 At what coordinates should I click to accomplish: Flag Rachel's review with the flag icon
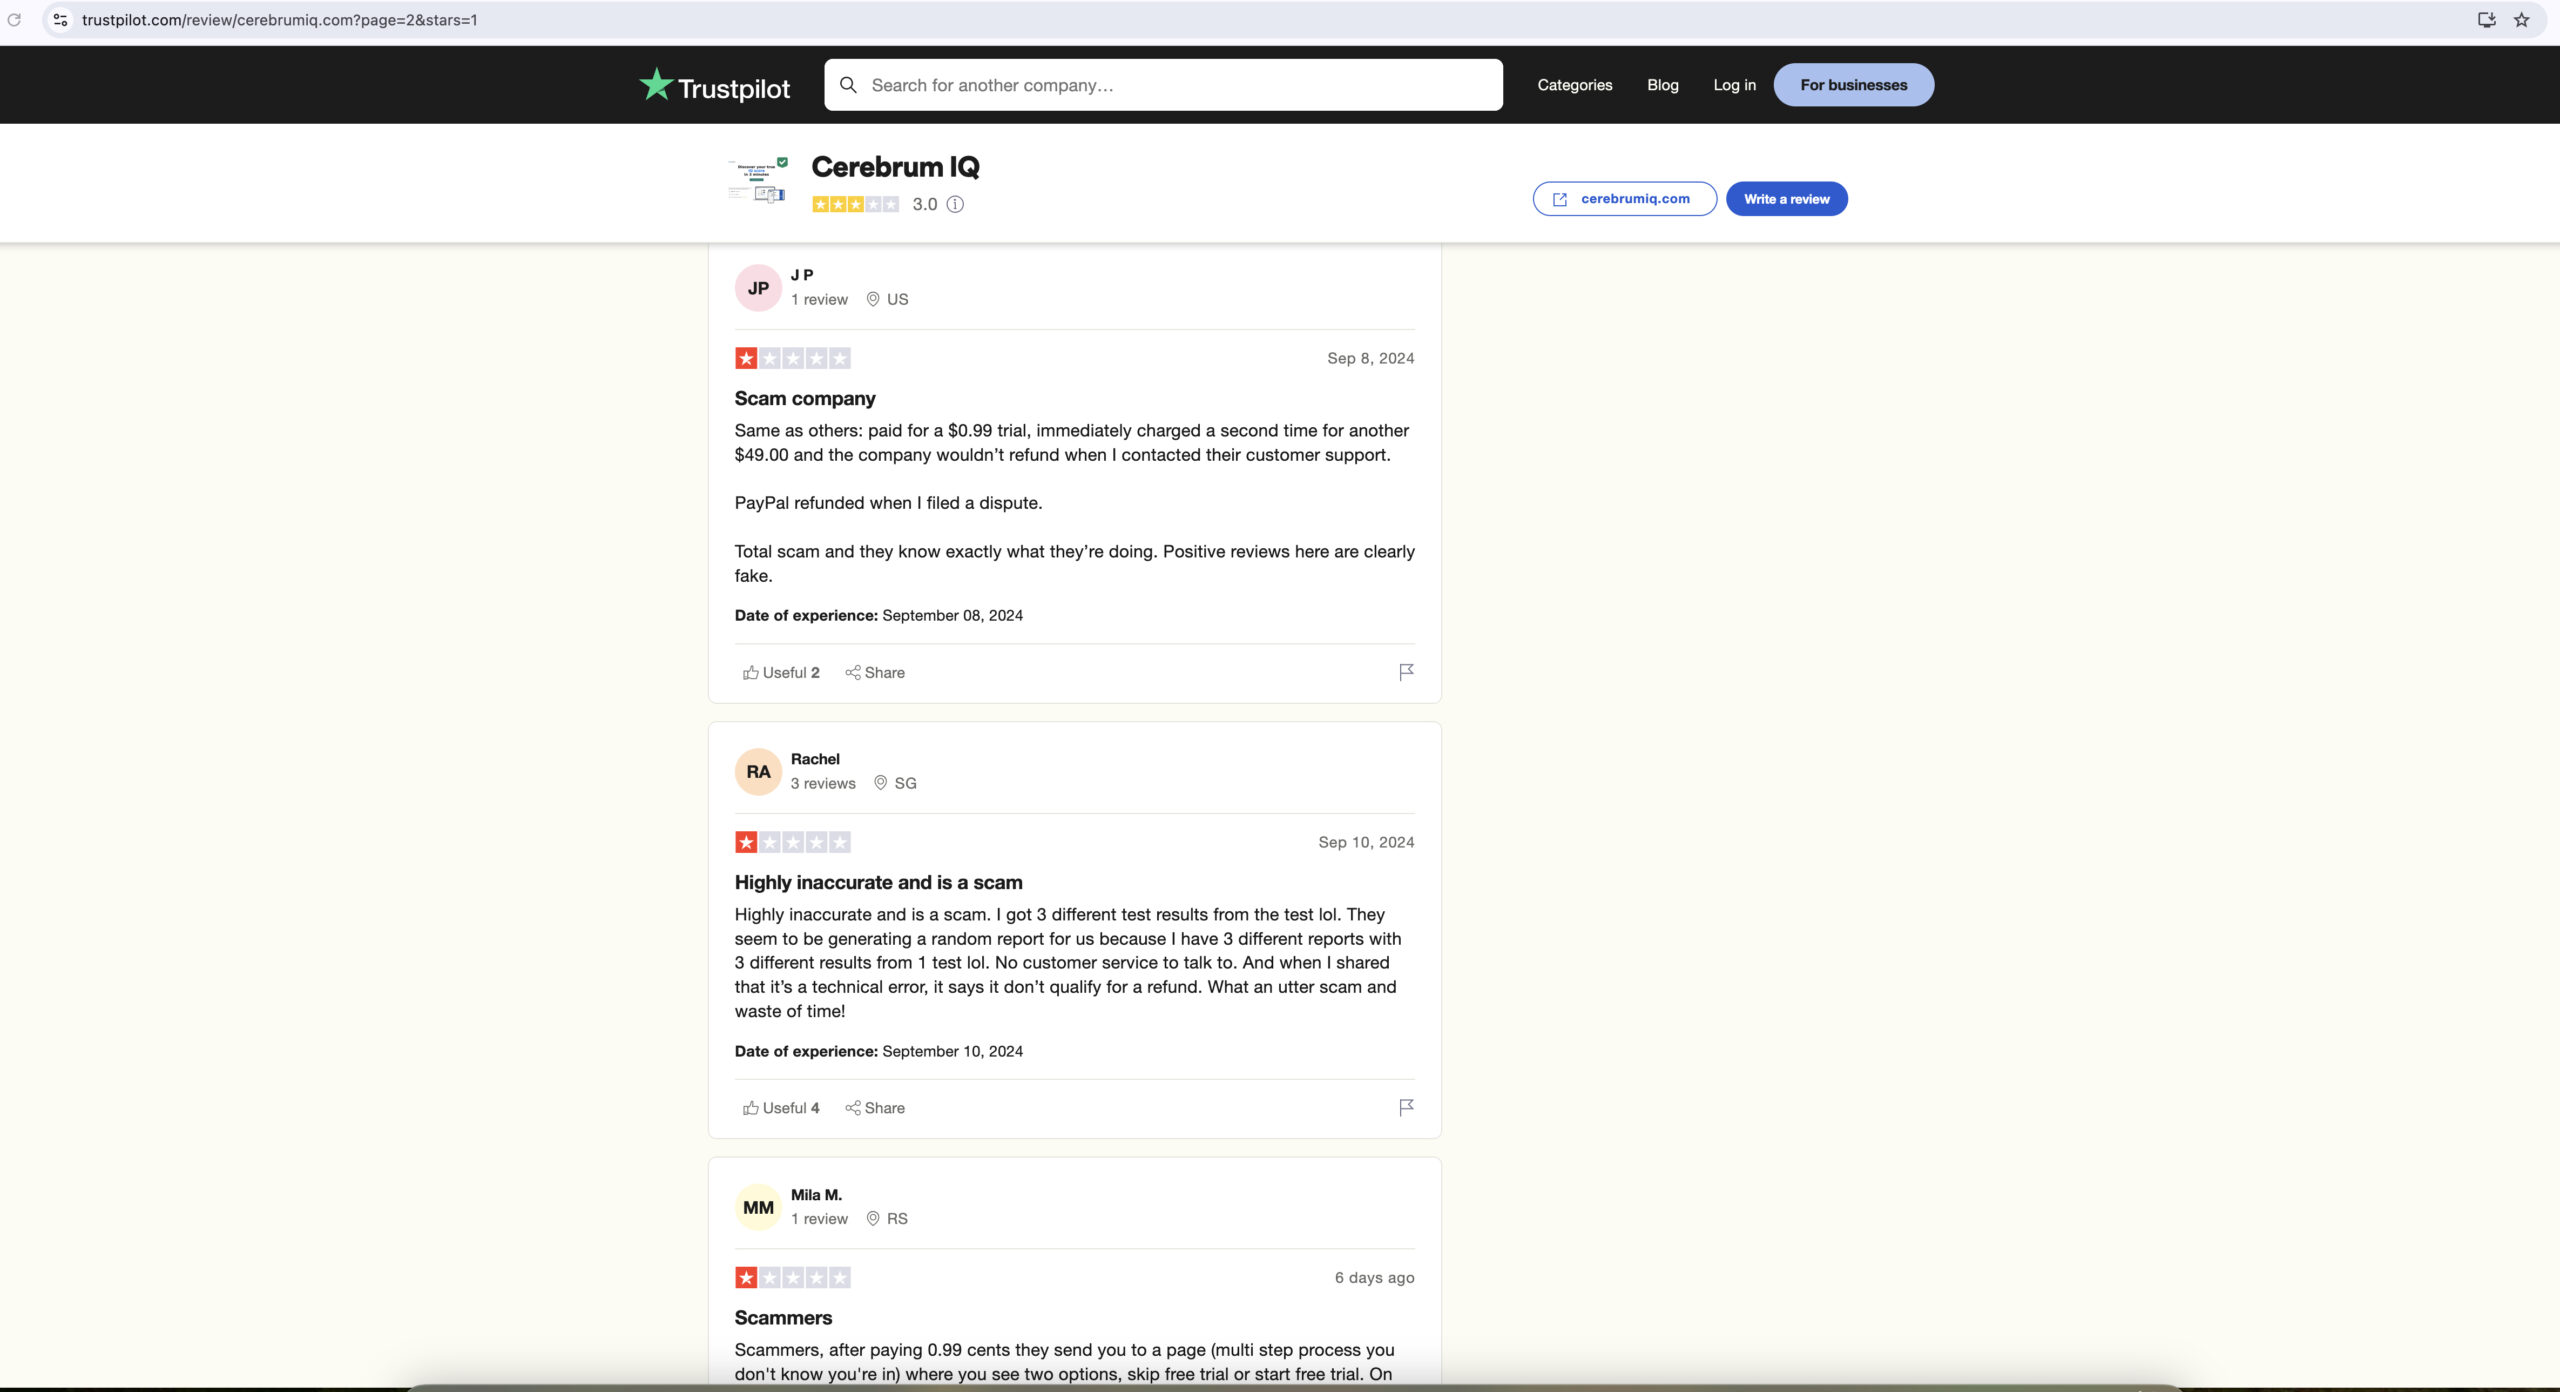(1406, 1107)
